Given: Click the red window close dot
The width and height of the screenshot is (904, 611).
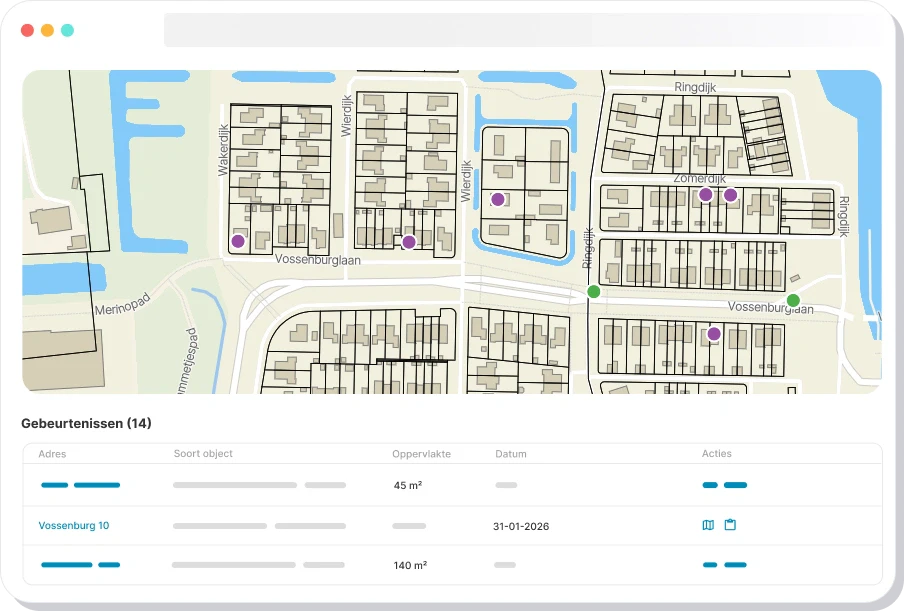Looking at the screenshot, I should 27,30.
